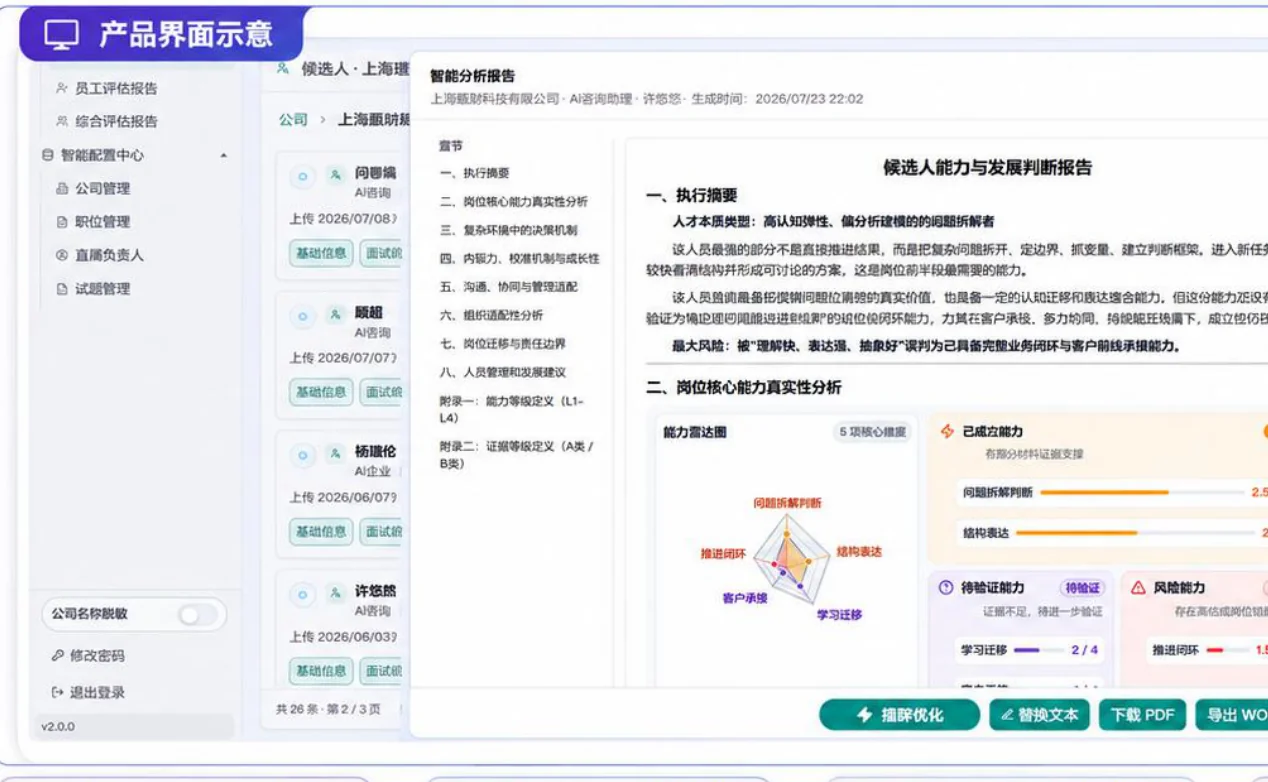The image size is (1268, 782).
Task: Click the lightning icon beside 已成立能力
Action: [x=947, y=431]
